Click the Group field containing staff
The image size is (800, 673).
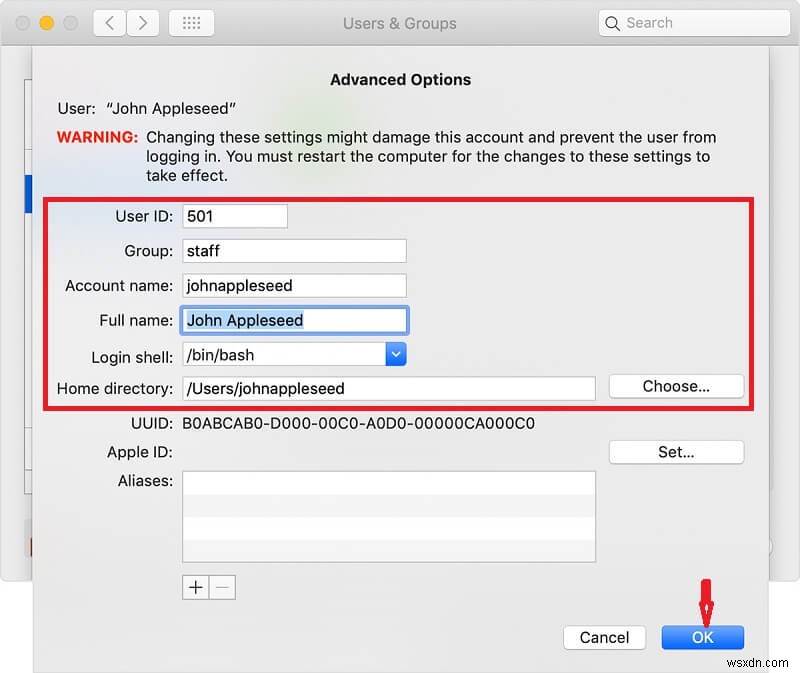(294, 251)
